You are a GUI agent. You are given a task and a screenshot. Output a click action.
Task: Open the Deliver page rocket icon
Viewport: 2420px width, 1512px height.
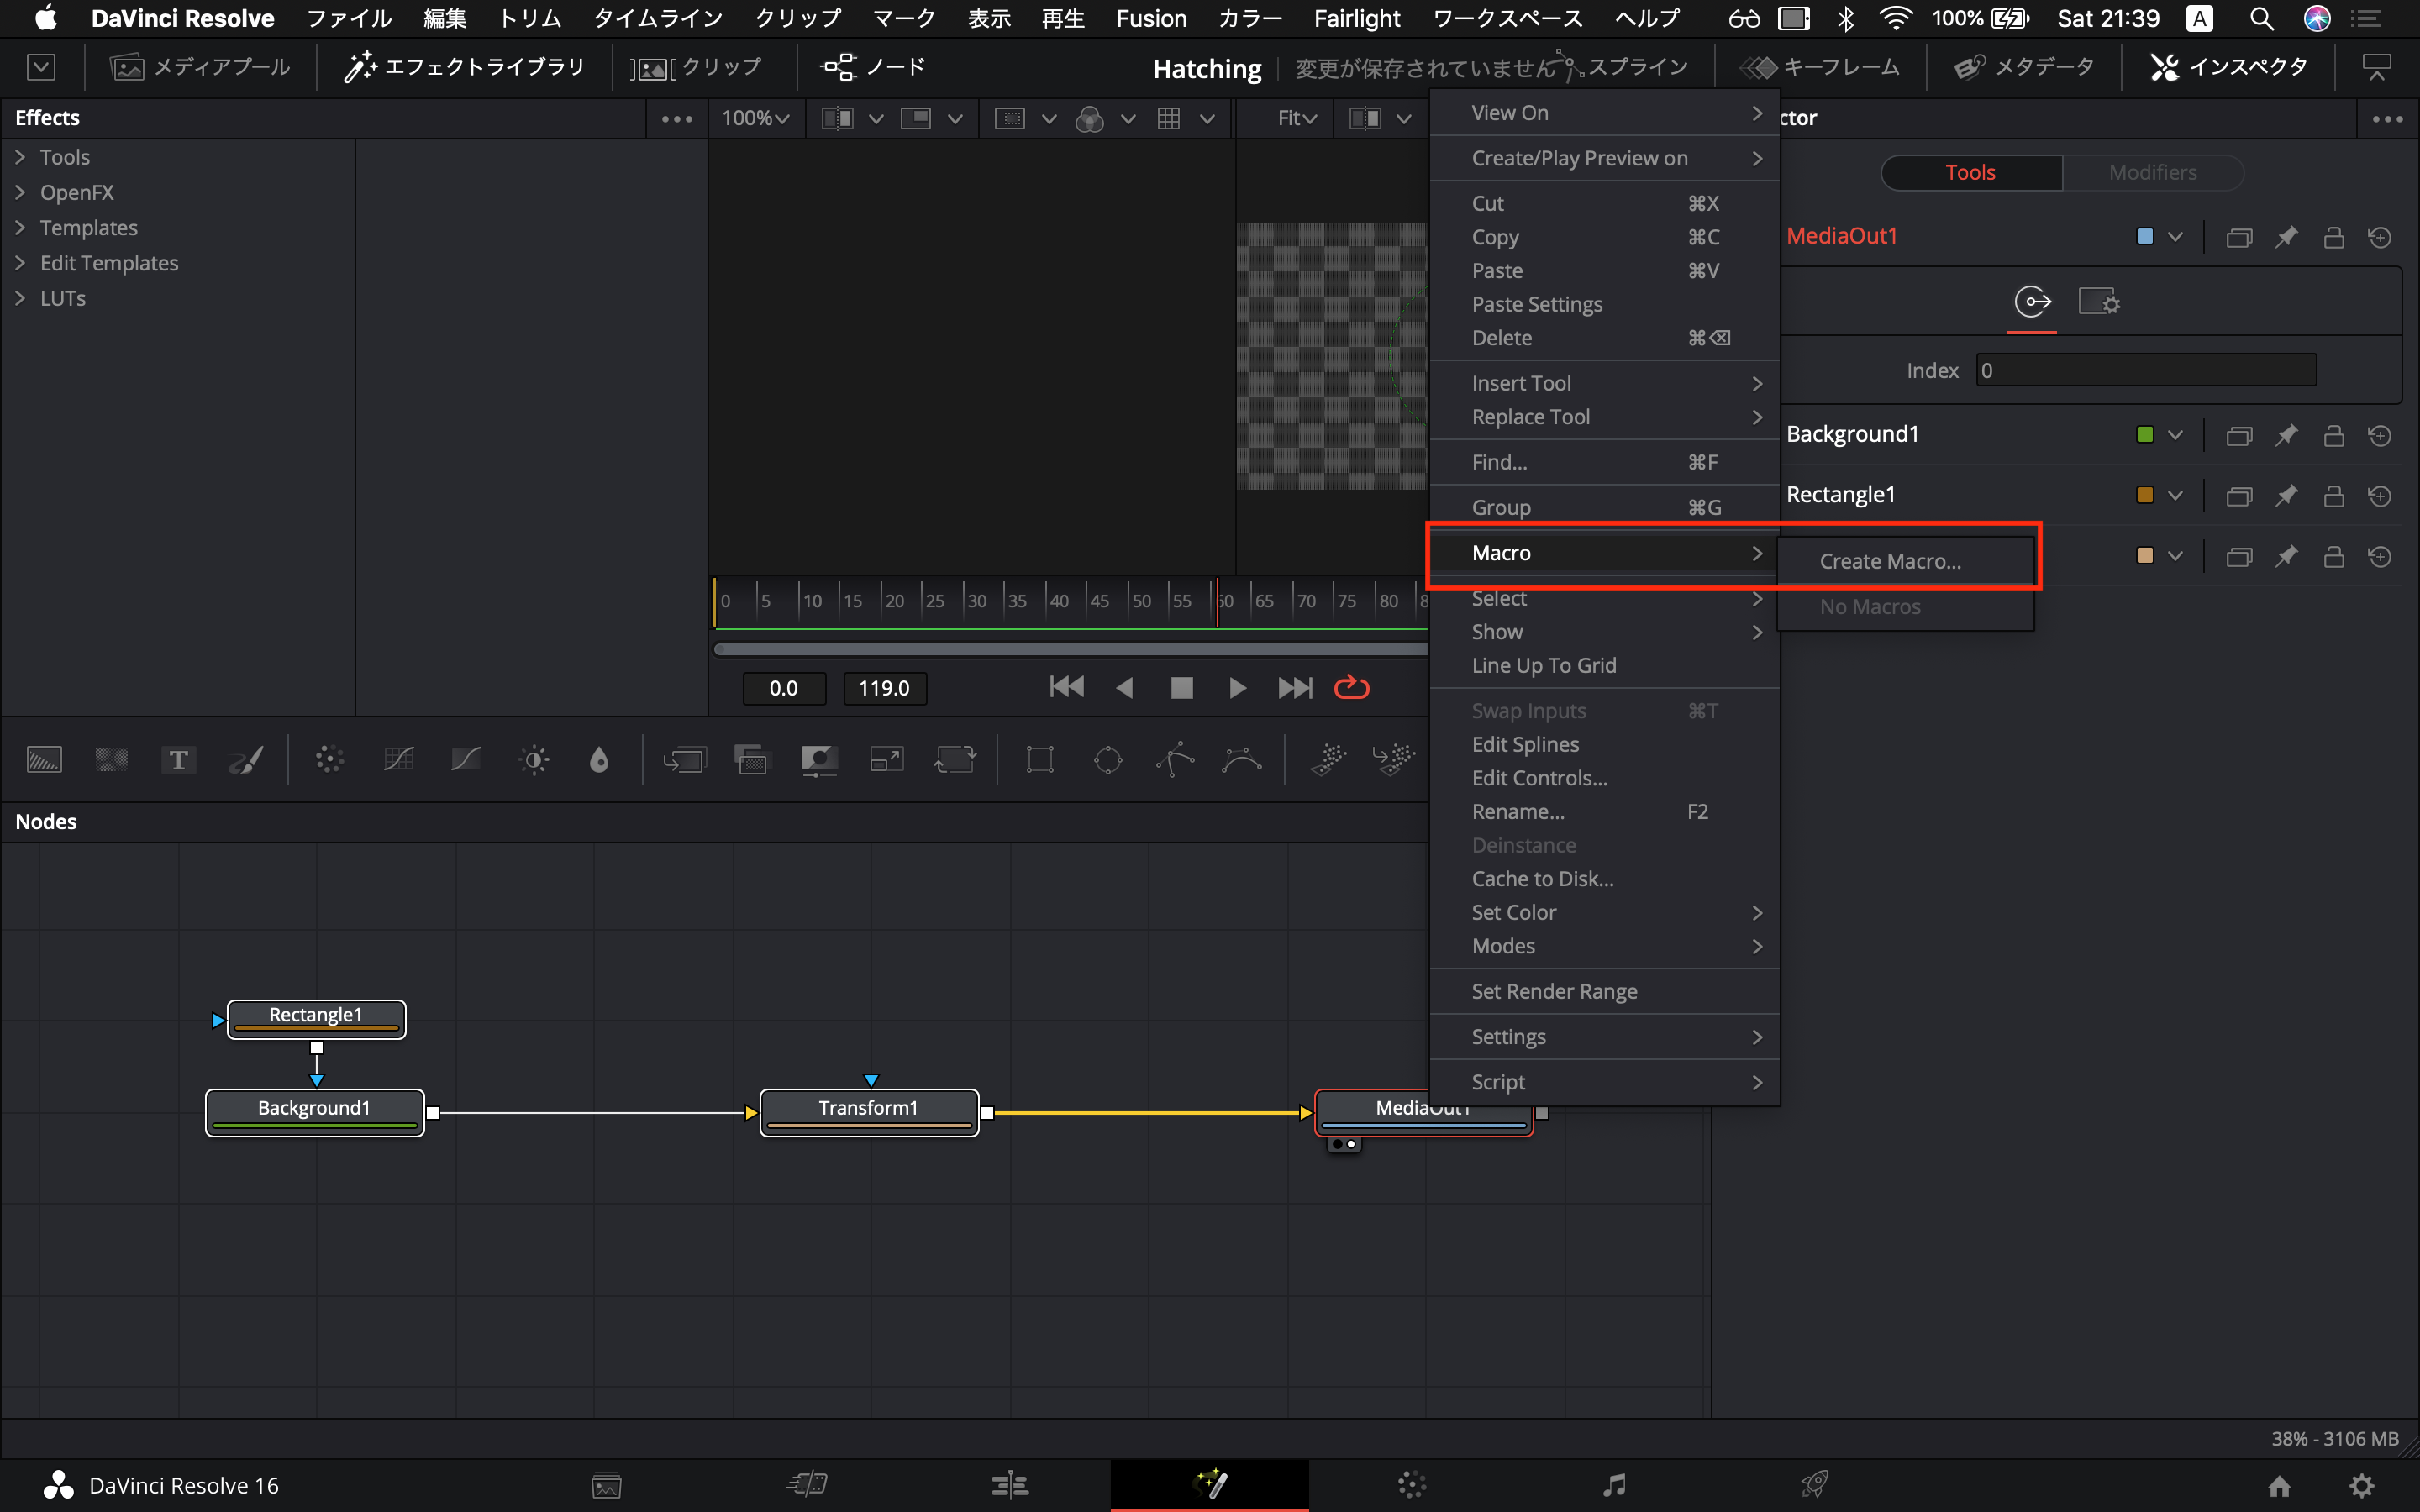click(x=1815, y=1485)
